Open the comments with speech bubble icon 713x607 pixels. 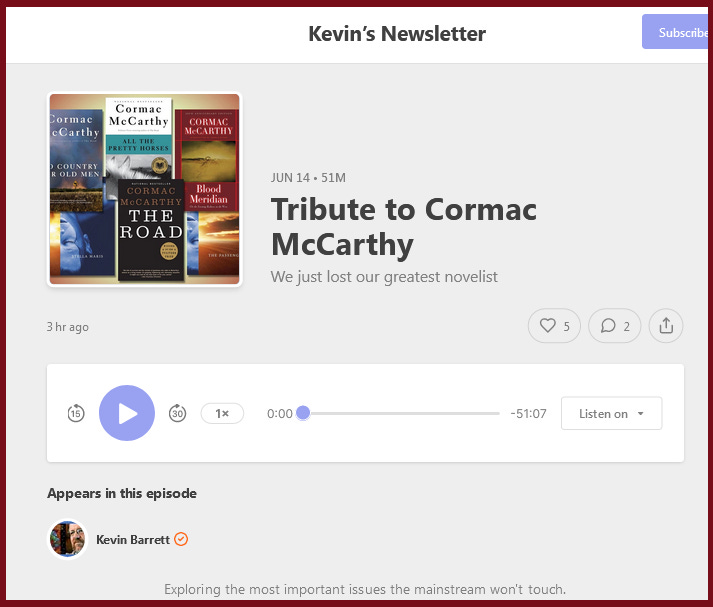tap(614, 326)
